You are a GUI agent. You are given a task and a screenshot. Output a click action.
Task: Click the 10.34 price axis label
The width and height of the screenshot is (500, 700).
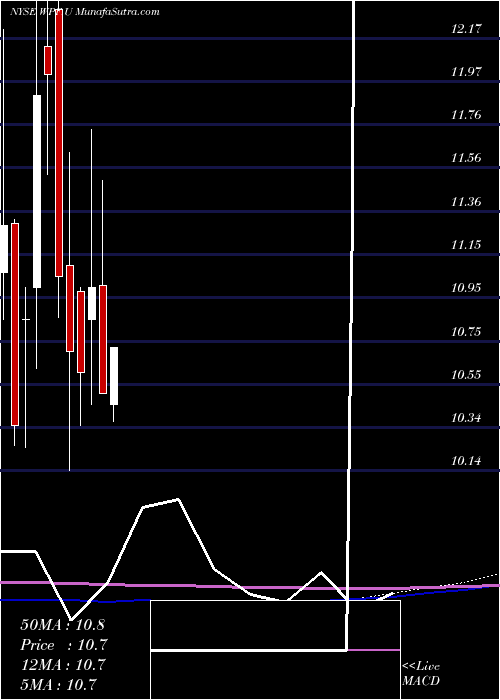[x=467, y=418]
